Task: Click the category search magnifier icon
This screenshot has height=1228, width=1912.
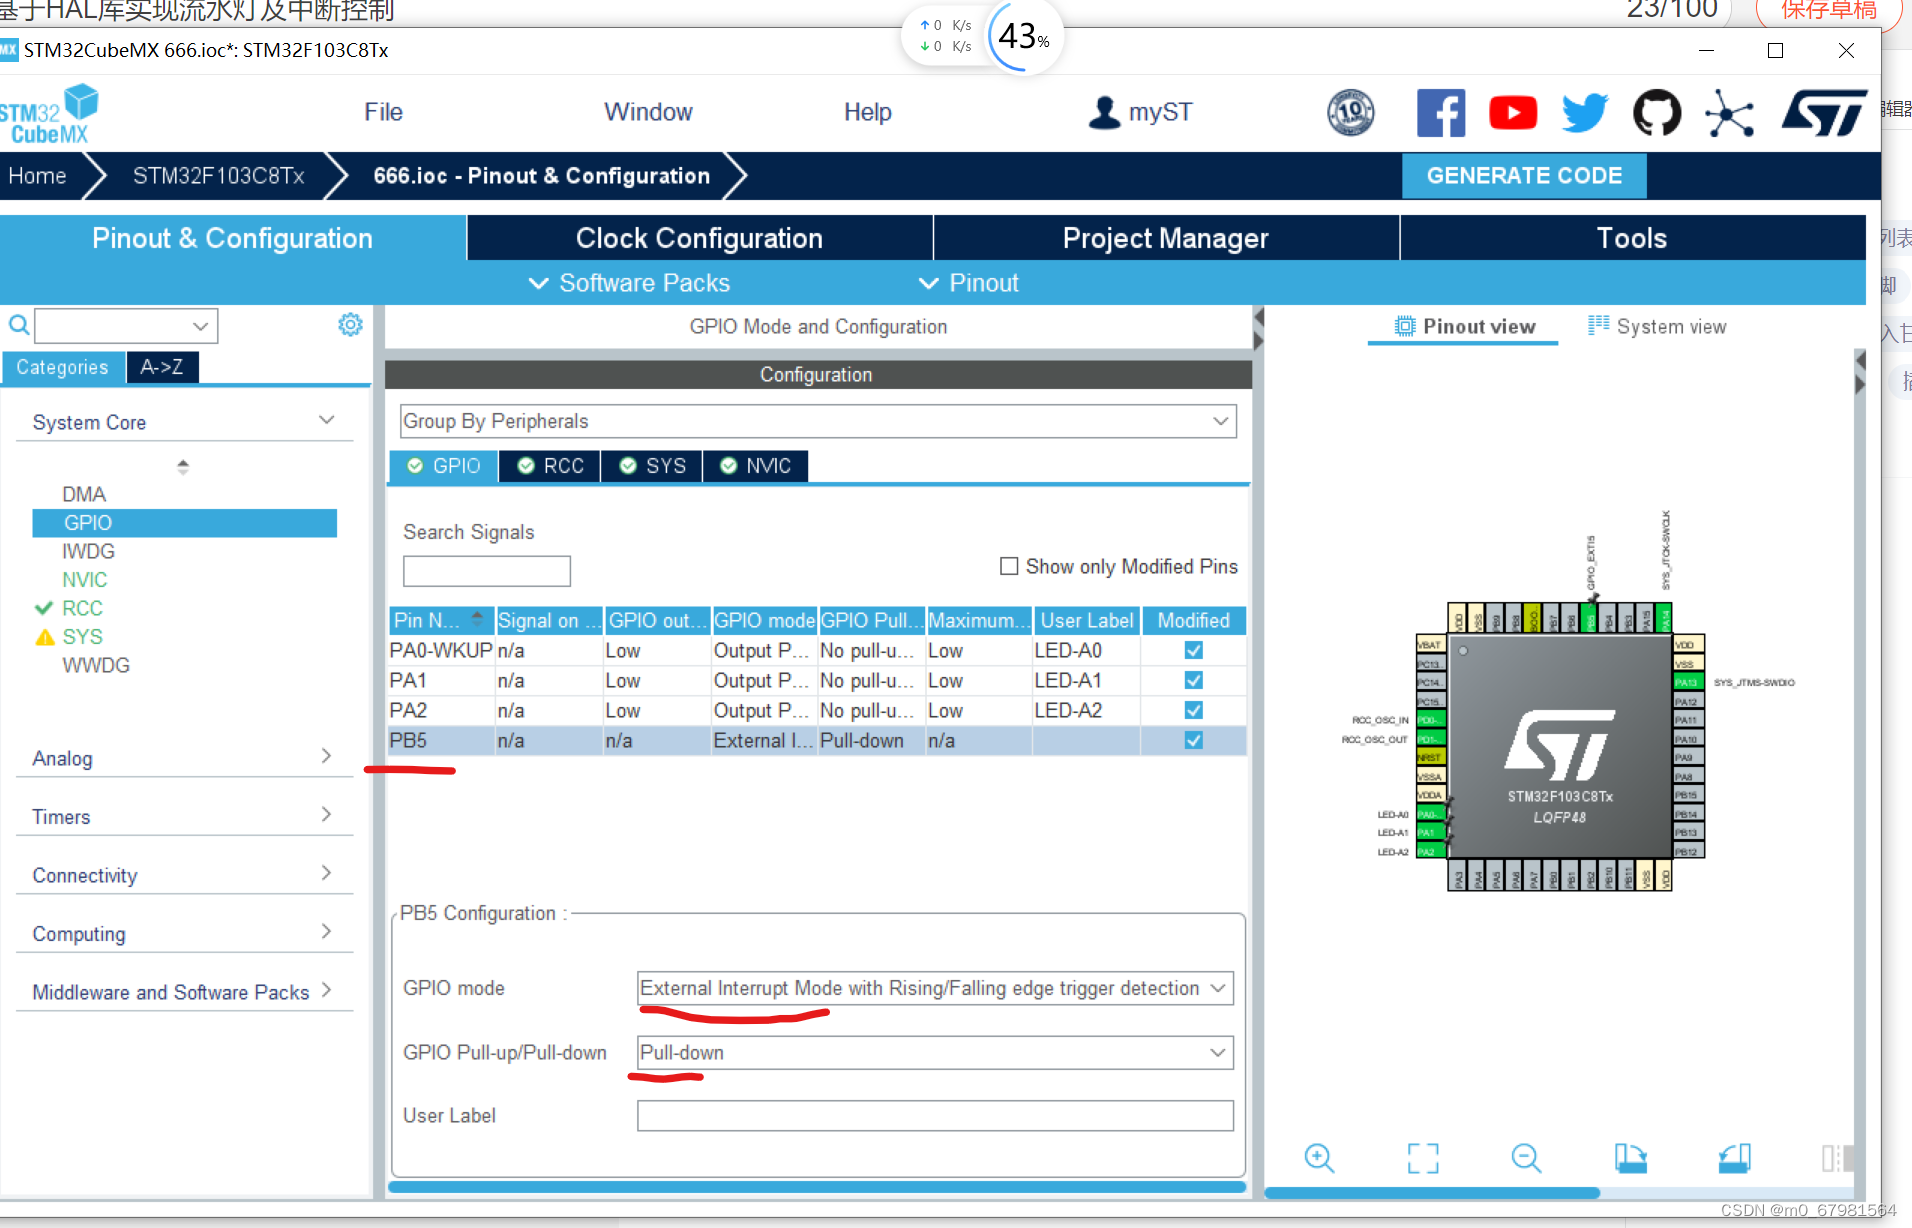Action: tap(18, 325)
